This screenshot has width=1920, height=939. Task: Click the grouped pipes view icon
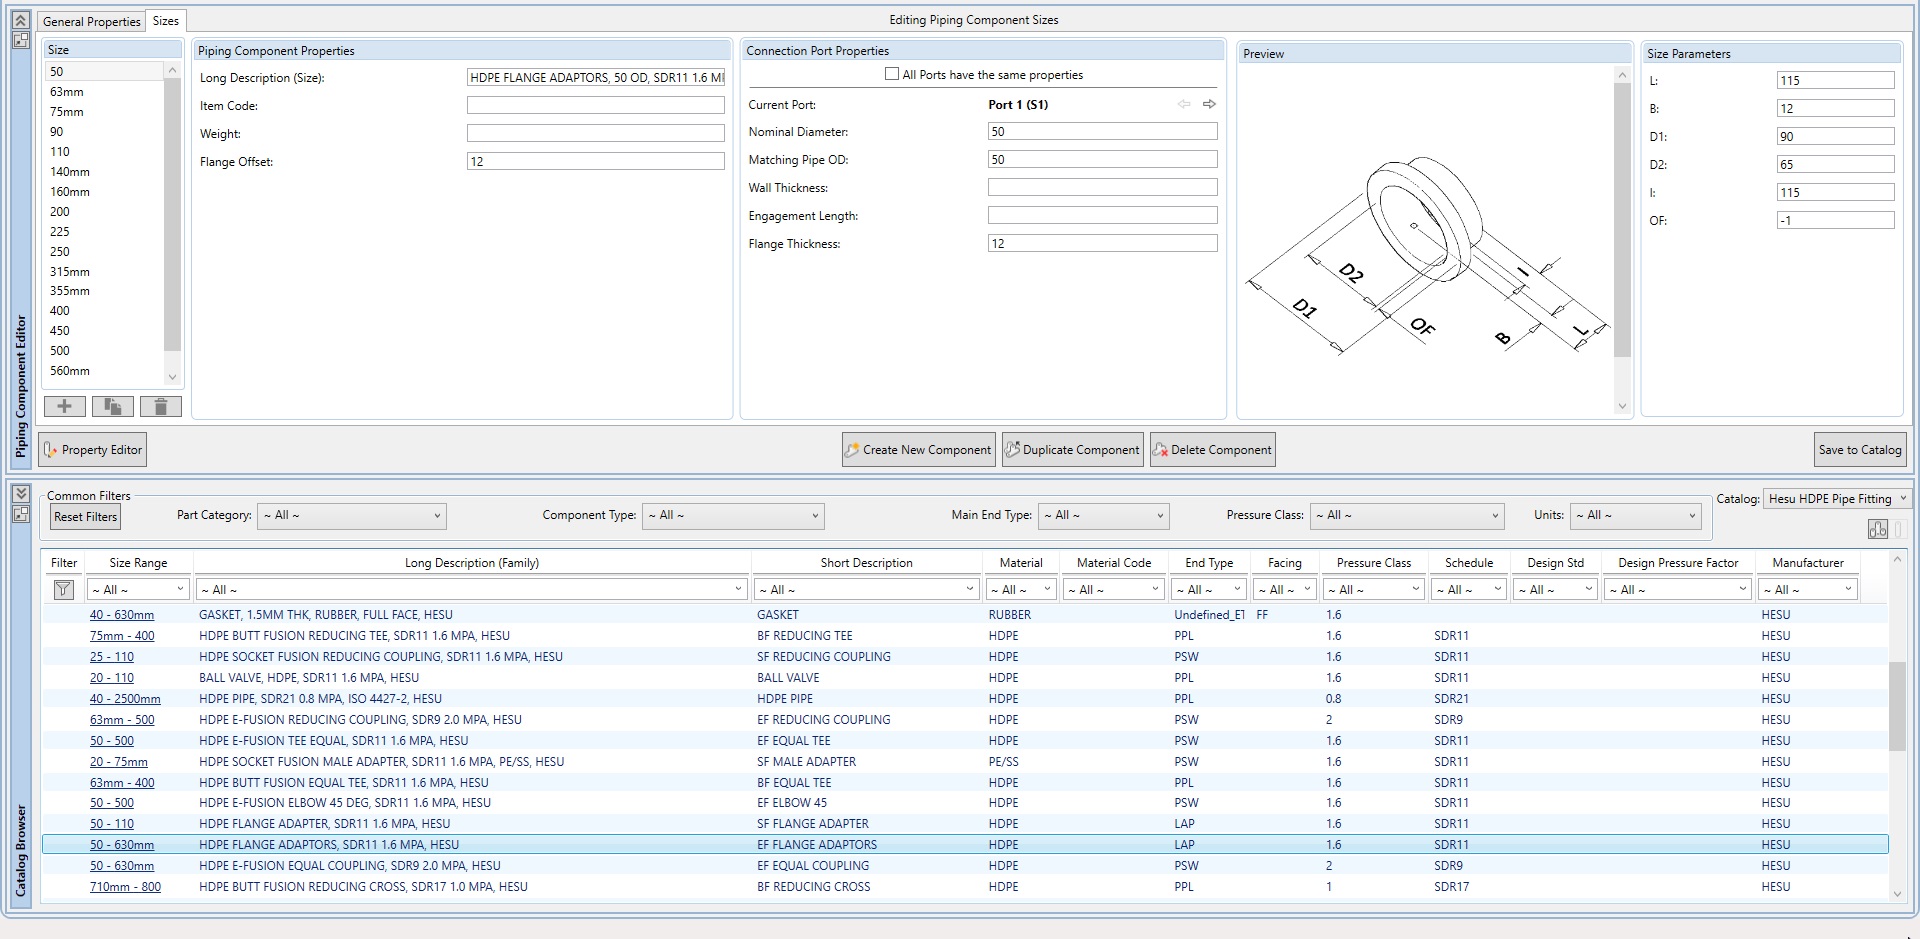tap(1877, 529)
